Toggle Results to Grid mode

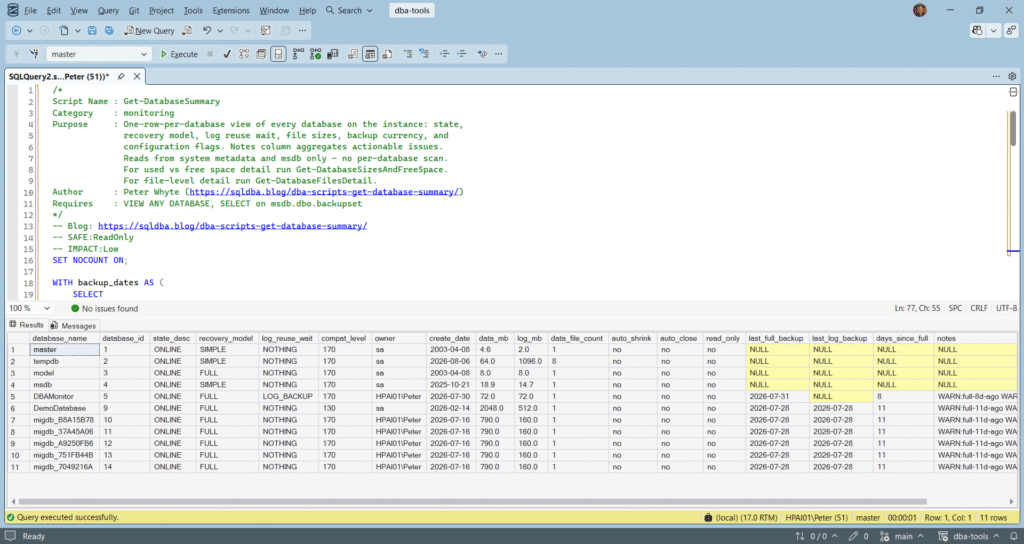(x=370, y=54)
